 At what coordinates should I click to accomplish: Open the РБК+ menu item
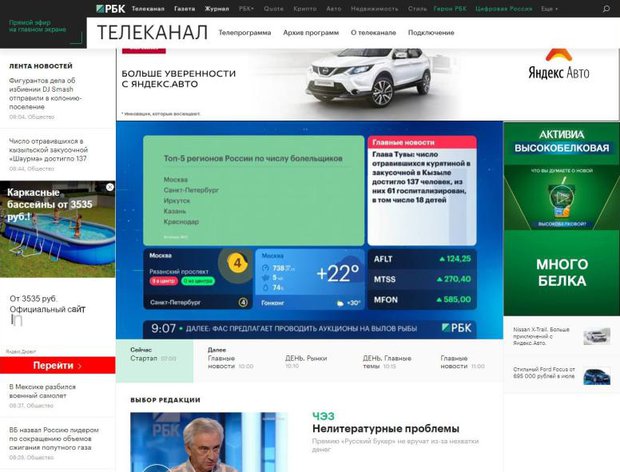pos(246,9)
